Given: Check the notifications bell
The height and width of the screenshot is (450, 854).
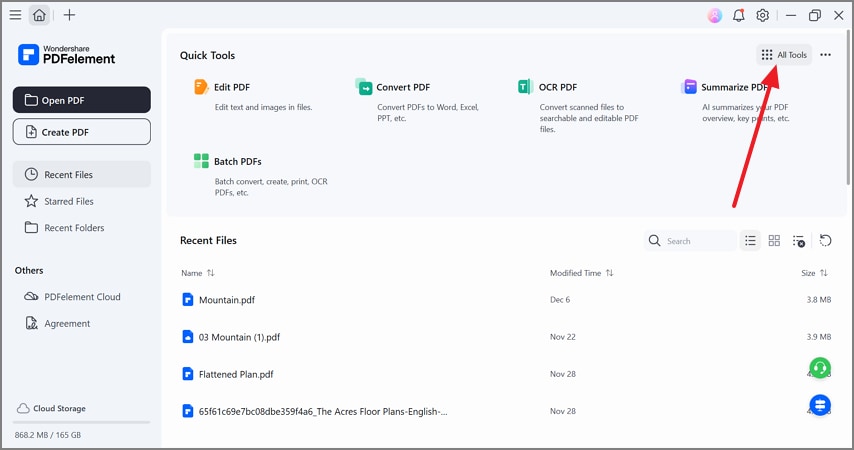Looking at the screenshot, I should click(739, 15).
